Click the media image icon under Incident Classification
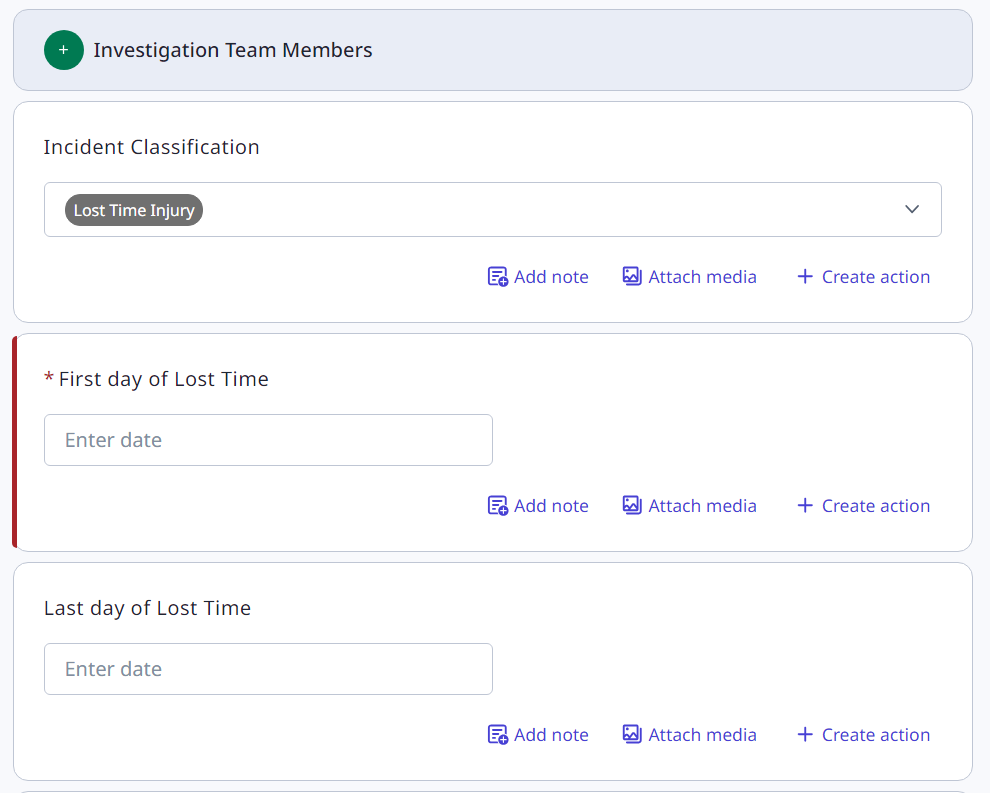990x793 pixels. coord(632,277)
